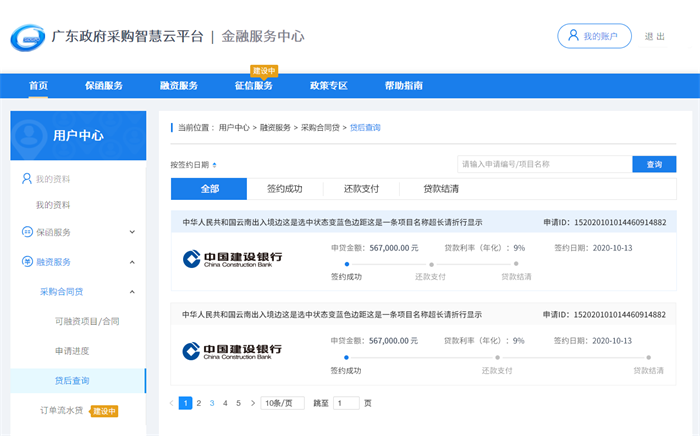Focus the 申请编号/项目名称 search input
Viewport: 700px width, 436px height.
(x=545, y=164)
